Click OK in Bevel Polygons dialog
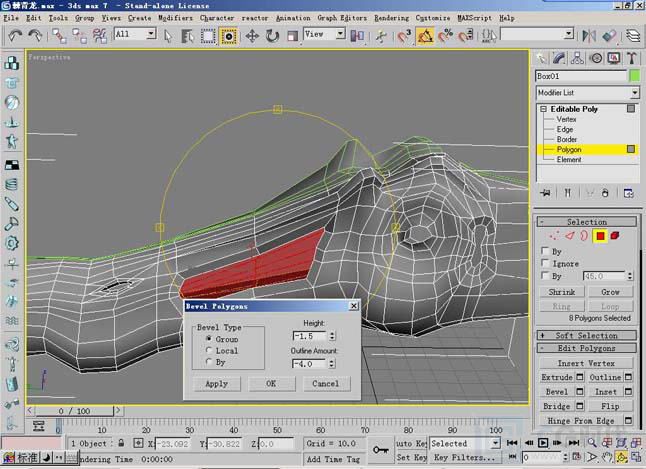The image size is (646, 469). [x=271, y=384]
